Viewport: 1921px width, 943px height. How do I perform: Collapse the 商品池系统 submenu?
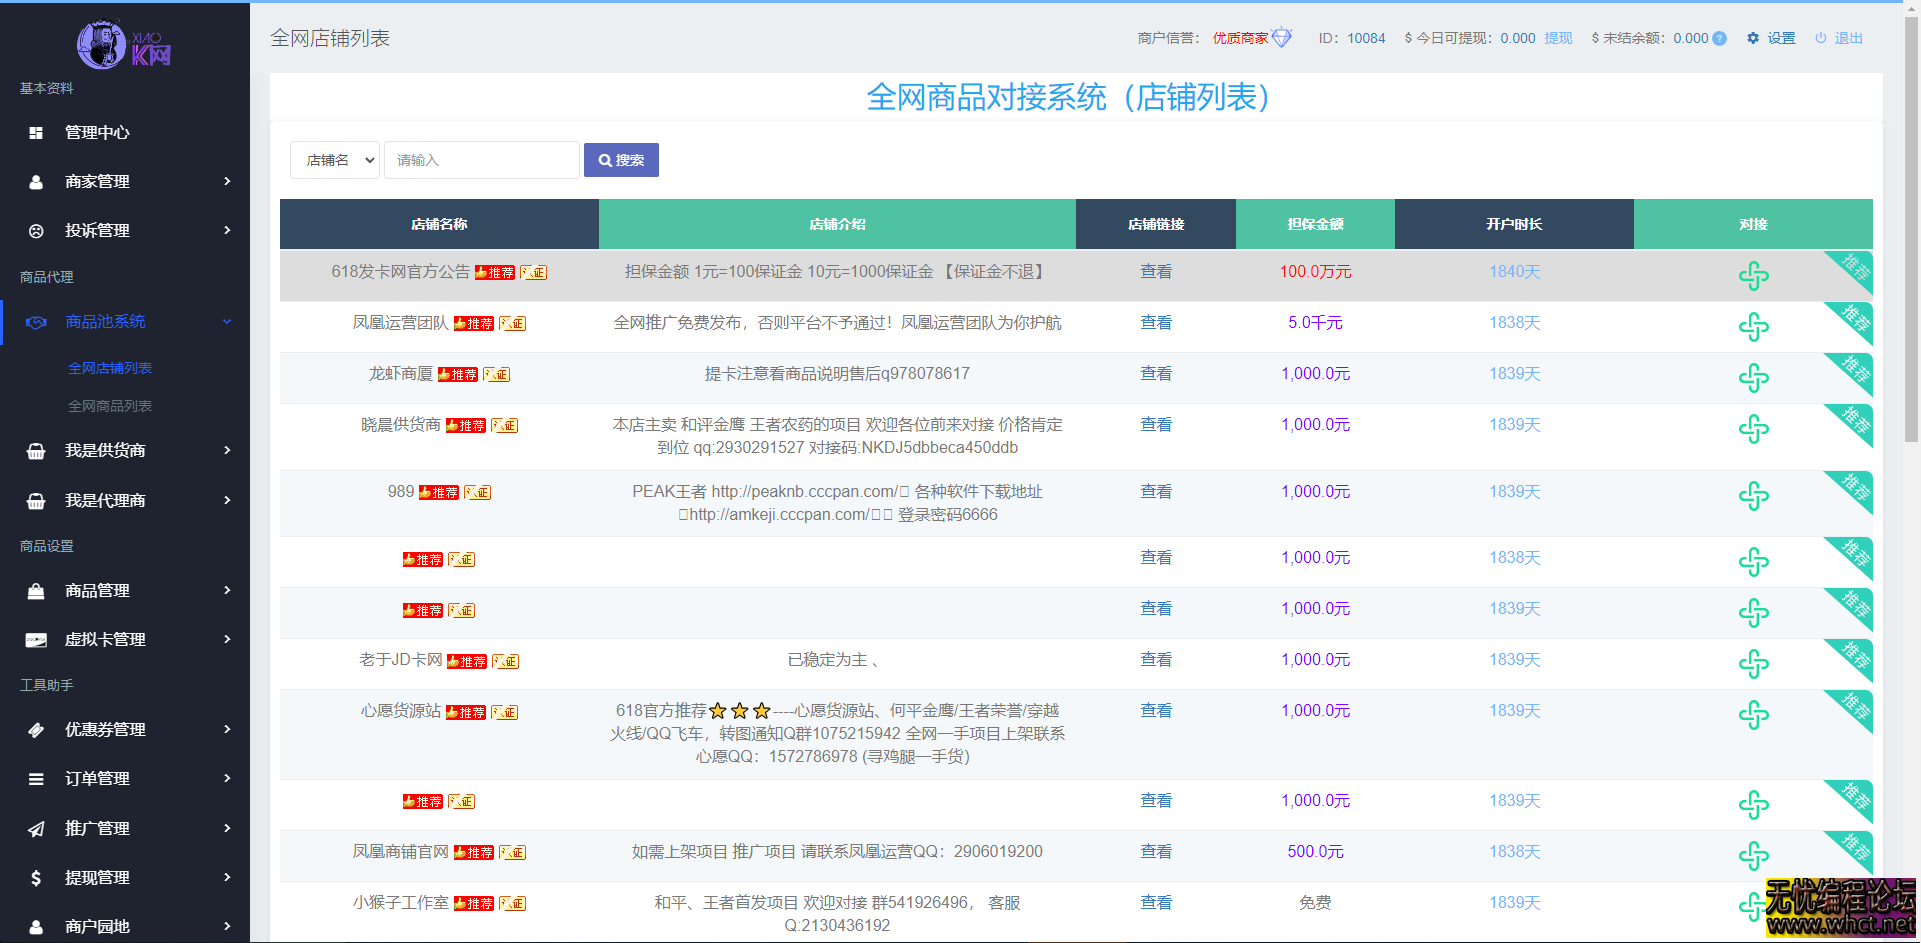pyautogui.click(x=228, y=321)
